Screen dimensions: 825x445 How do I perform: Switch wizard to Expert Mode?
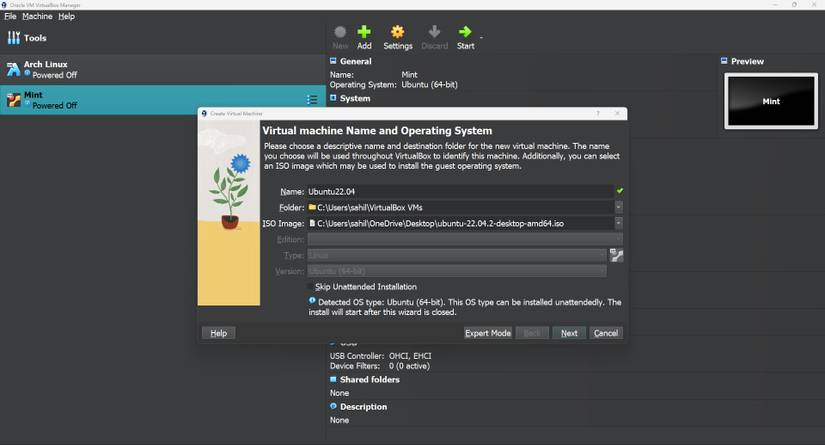488,333
